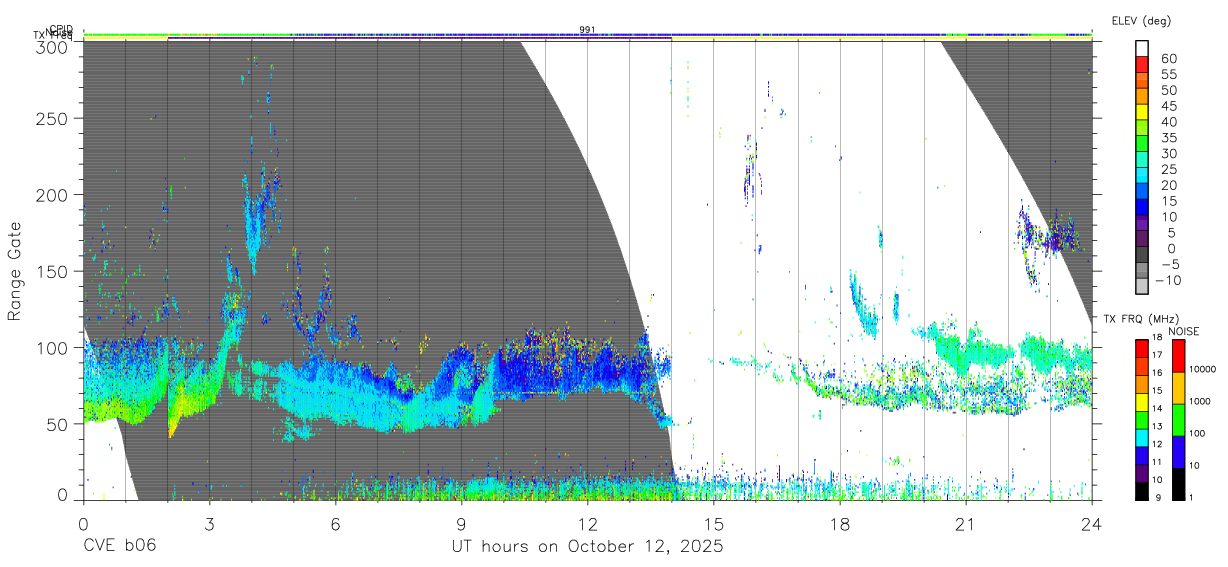The image size is (1228, 567).
Task: Click the '300' tick on Range Gate axis
Action: pos(53,46)
